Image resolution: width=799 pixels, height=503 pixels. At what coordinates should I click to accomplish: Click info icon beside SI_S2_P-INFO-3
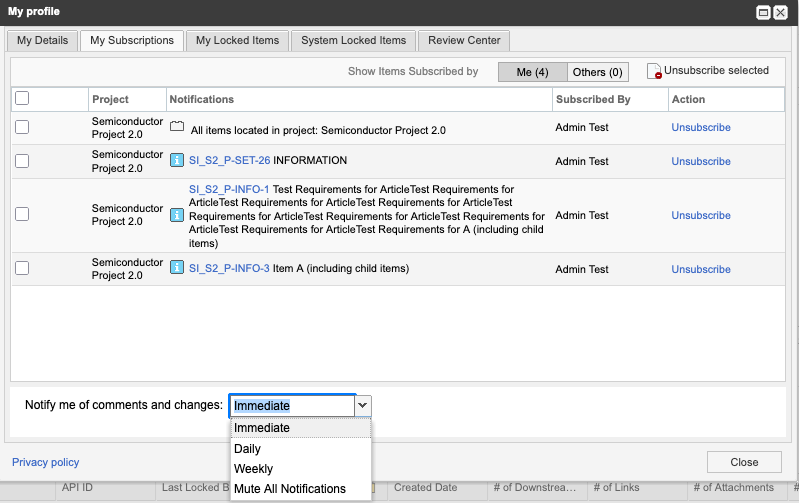[177, 267]
